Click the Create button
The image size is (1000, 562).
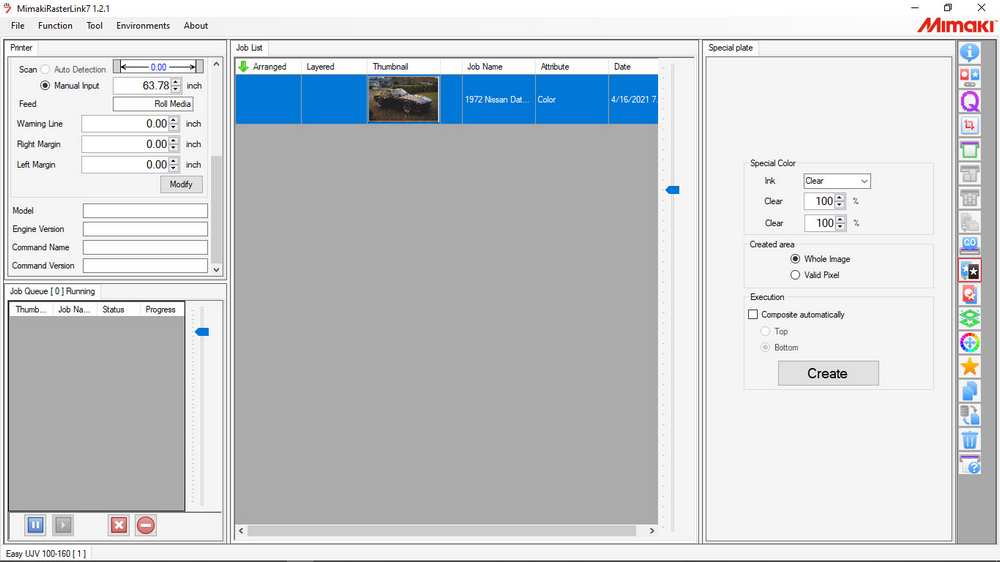tap(828, 373)
